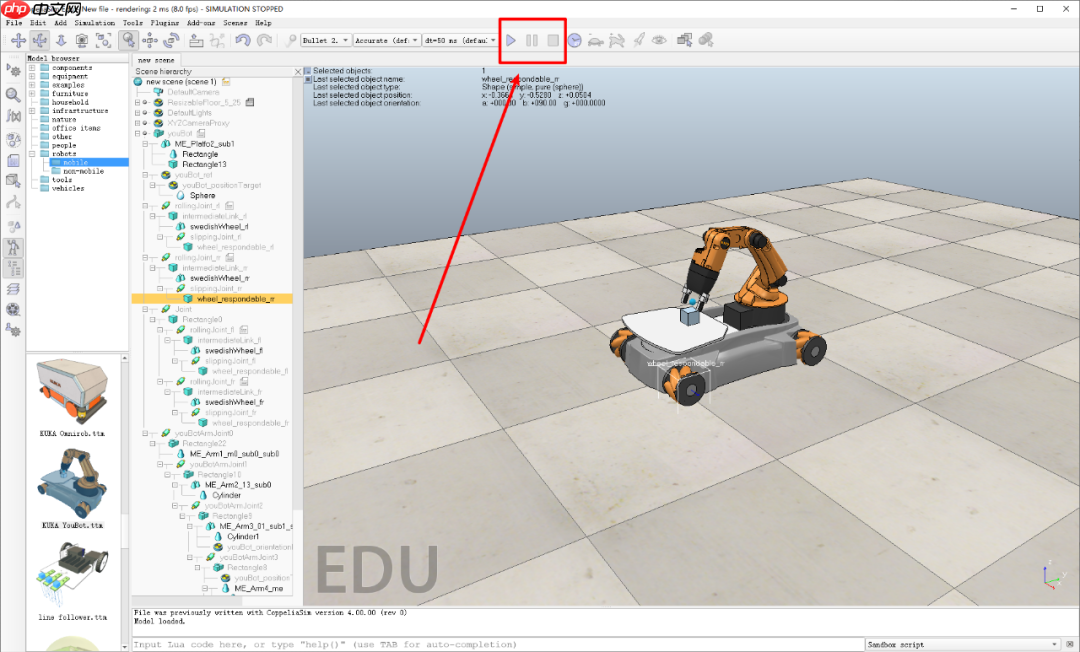Viewport: 1080px width, 652px height.
Task: Open the video recorder film reel icon
Action: 14,307
